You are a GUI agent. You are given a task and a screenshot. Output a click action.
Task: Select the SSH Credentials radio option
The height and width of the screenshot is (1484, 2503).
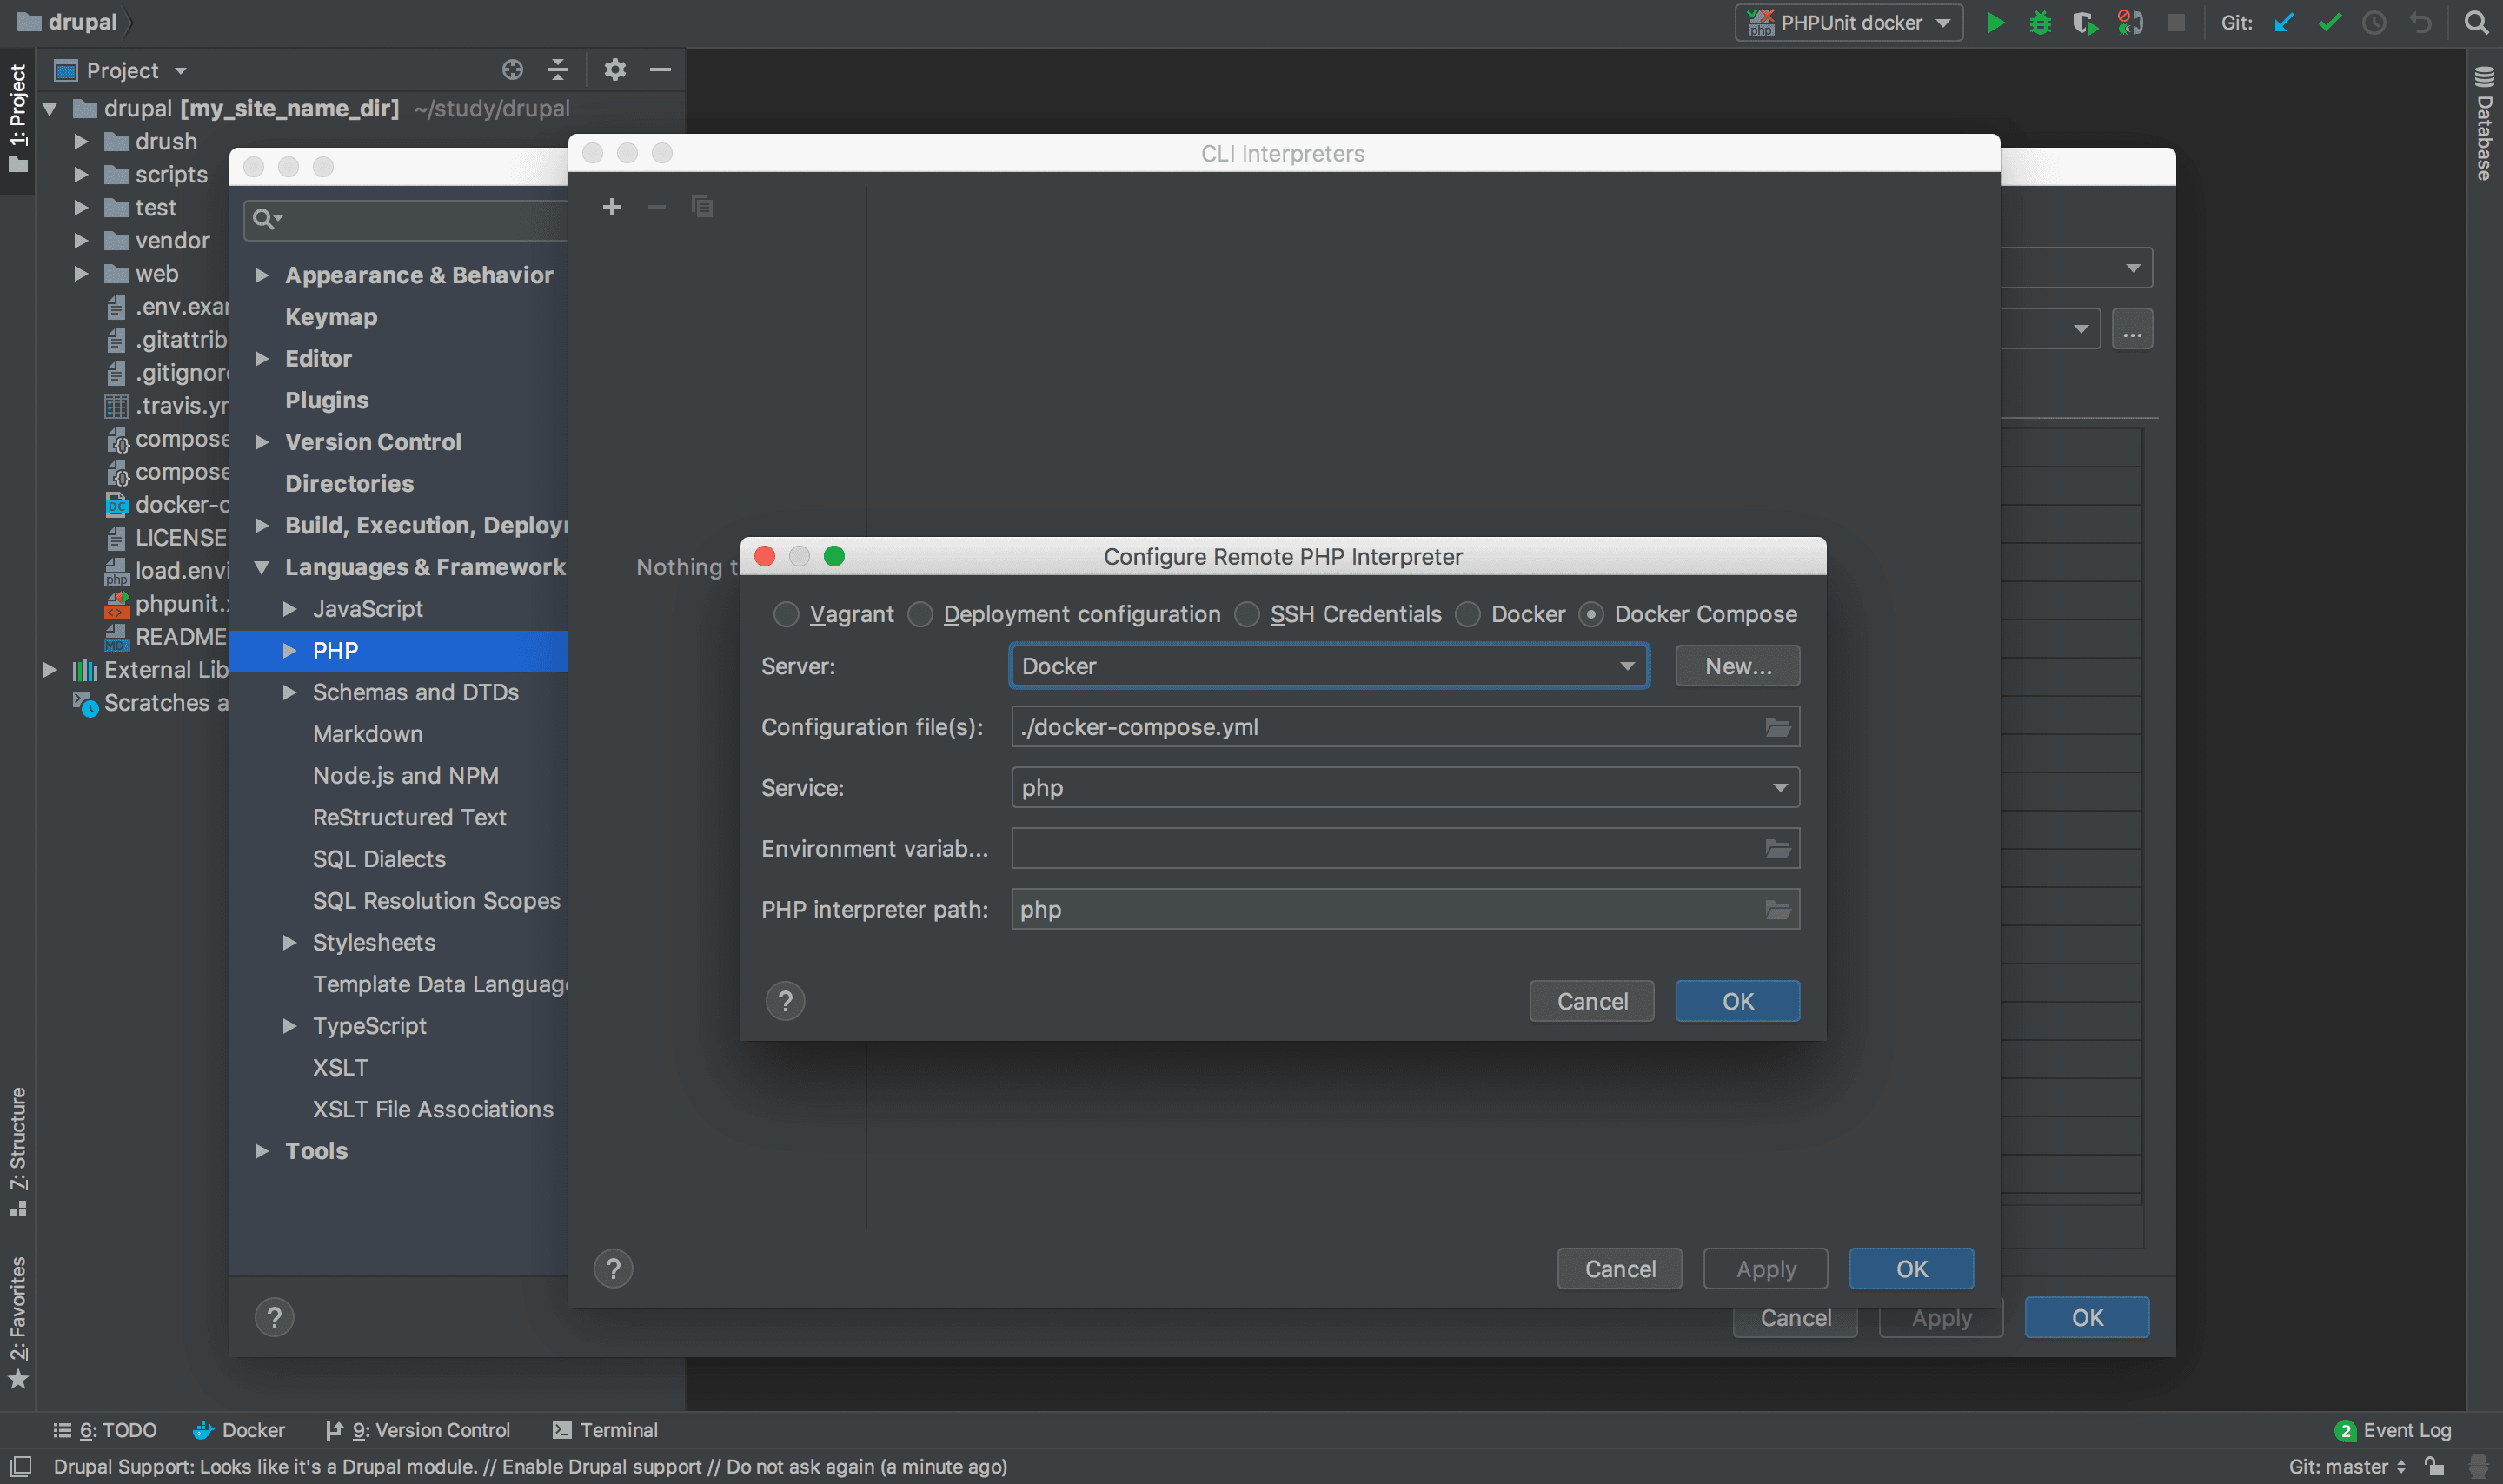(x=1247, y=614)
